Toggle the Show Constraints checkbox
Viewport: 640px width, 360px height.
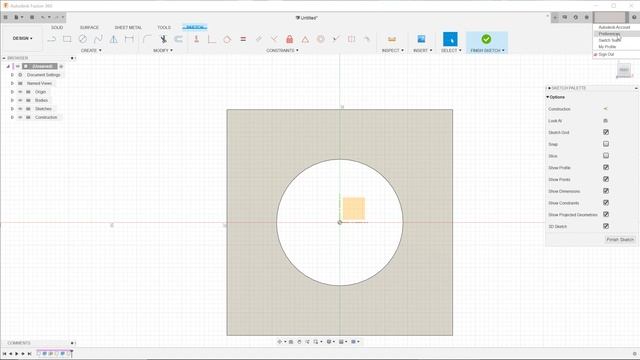coord(606,202)
